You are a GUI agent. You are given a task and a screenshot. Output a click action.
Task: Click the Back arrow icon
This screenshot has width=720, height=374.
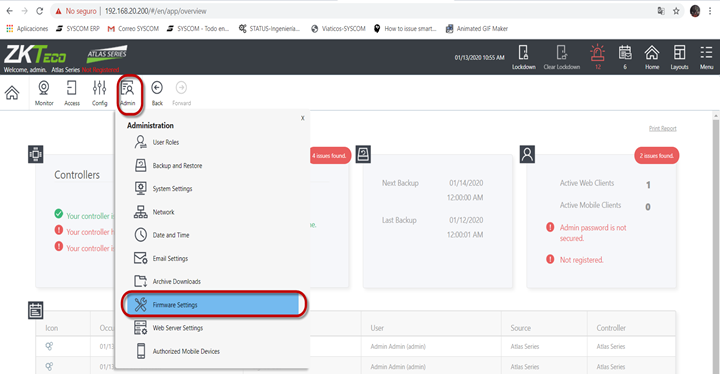[x=157, y=87]
